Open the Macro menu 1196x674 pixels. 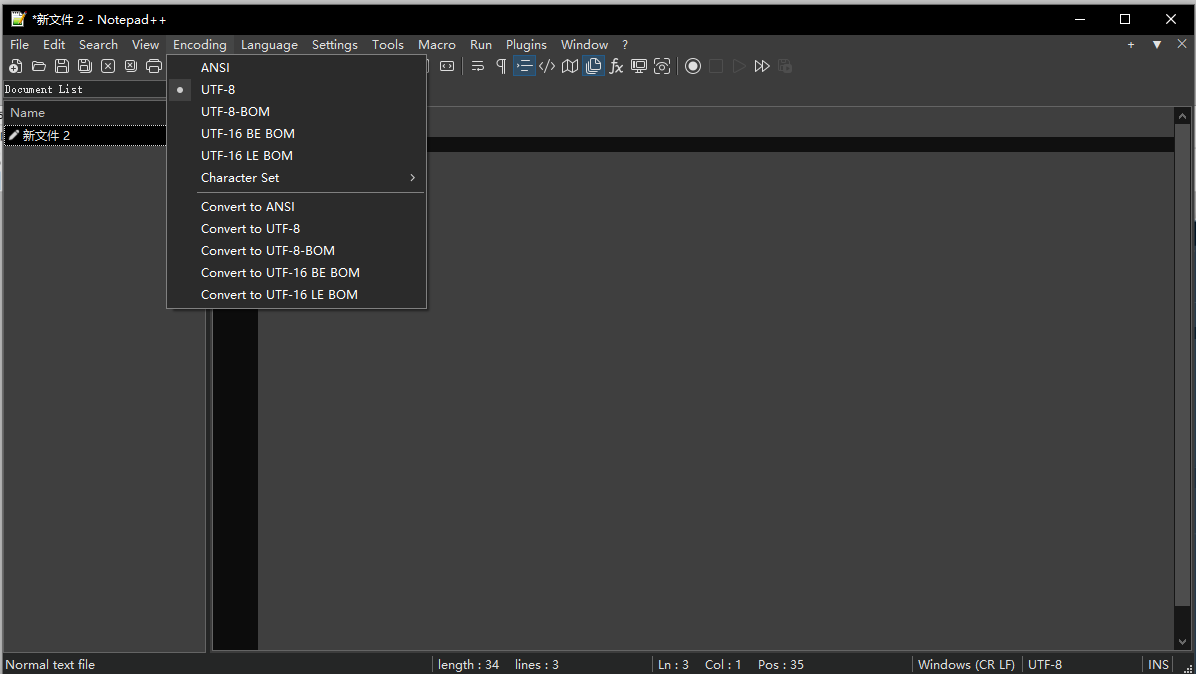coord(436,44)
